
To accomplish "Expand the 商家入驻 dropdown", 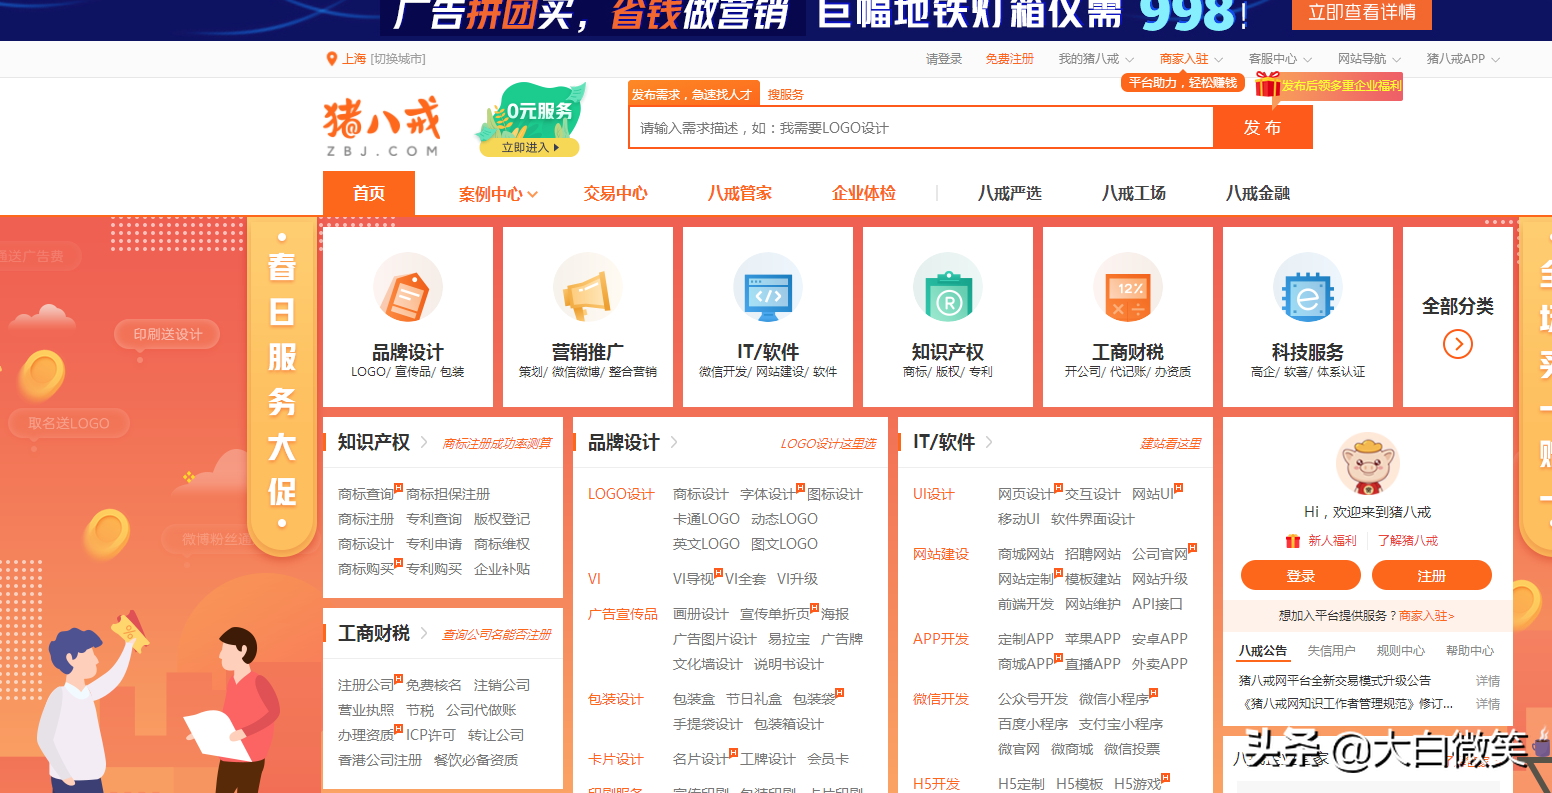I will tap(1191, 59).
